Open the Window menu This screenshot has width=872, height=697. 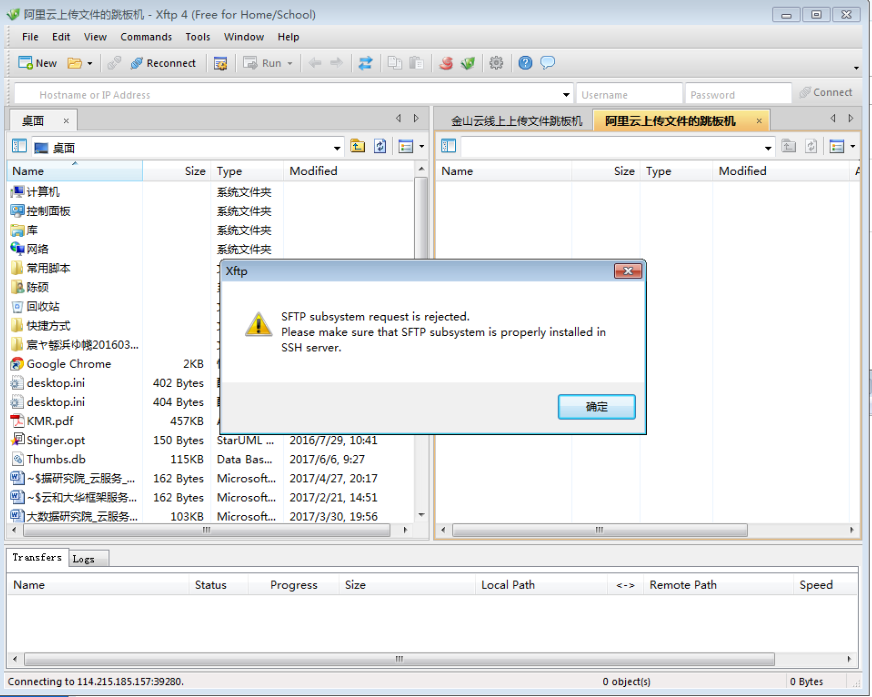(x=244, y=37)
